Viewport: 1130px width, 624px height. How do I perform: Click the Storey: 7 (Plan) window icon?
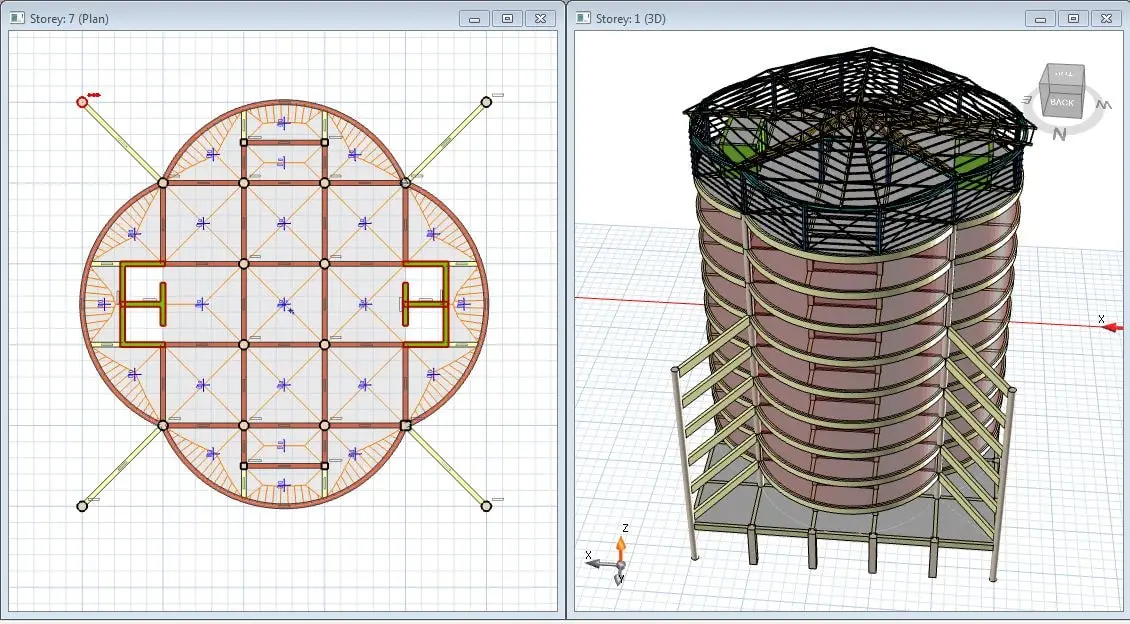pyautogui.click(x=16, y=18)
